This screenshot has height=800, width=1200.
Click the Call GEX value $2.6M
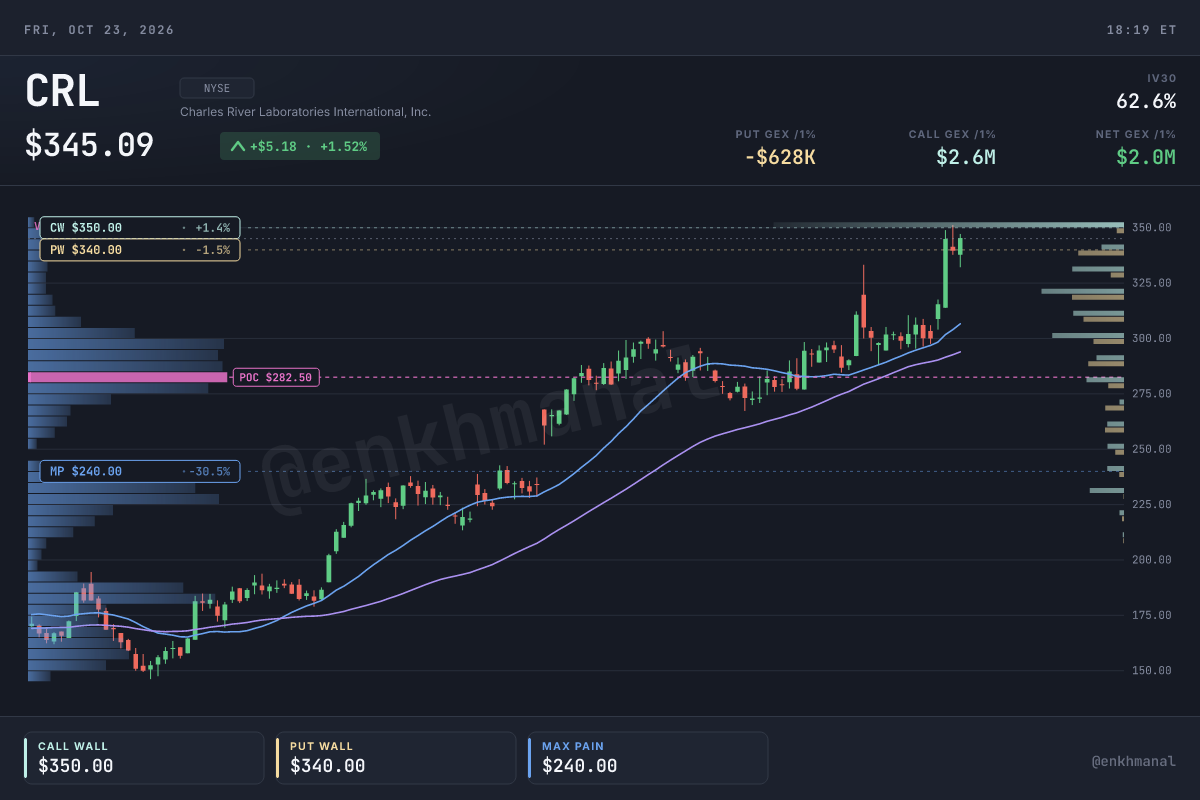tap(966, 156)
